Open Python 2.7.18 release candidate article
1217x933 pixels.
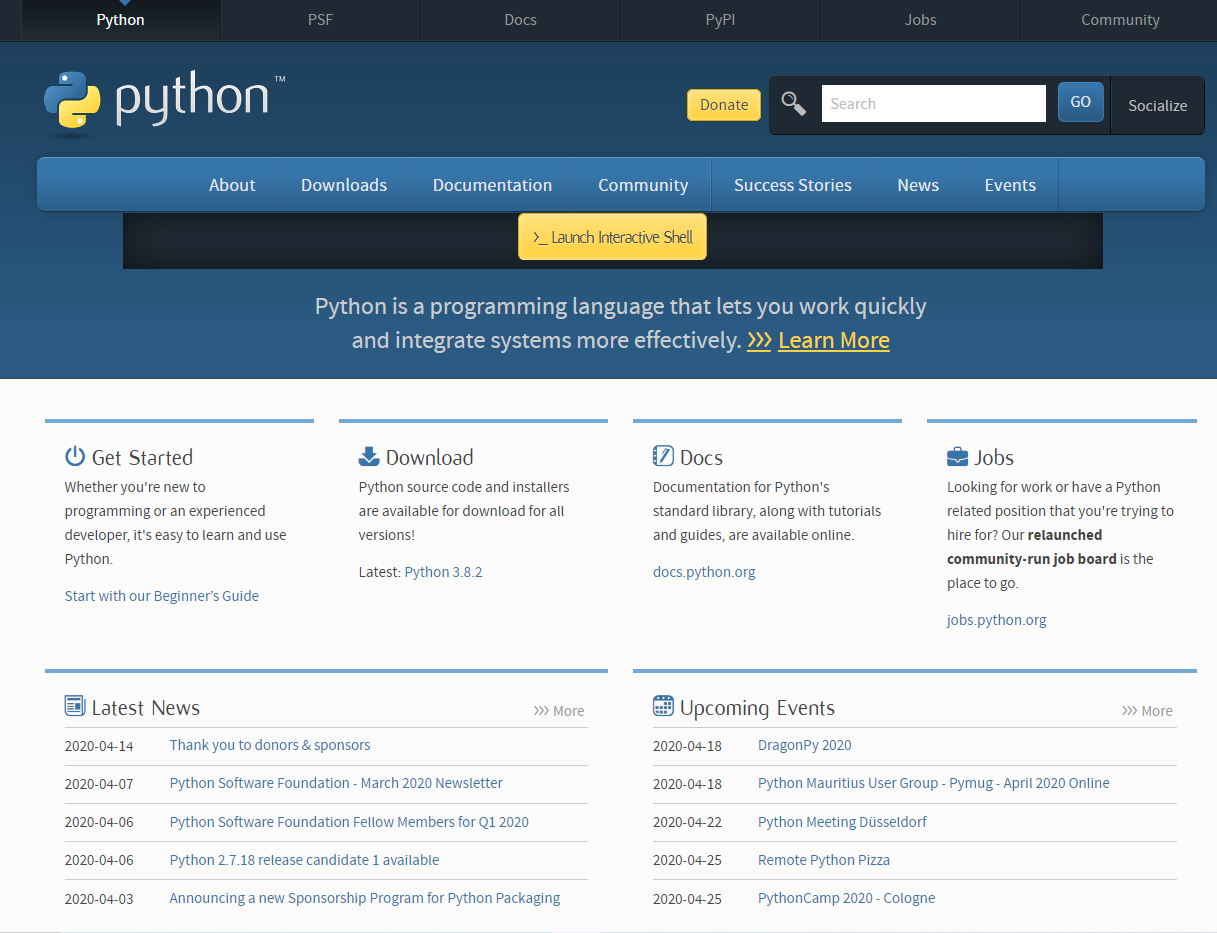[x=304, y=860]
